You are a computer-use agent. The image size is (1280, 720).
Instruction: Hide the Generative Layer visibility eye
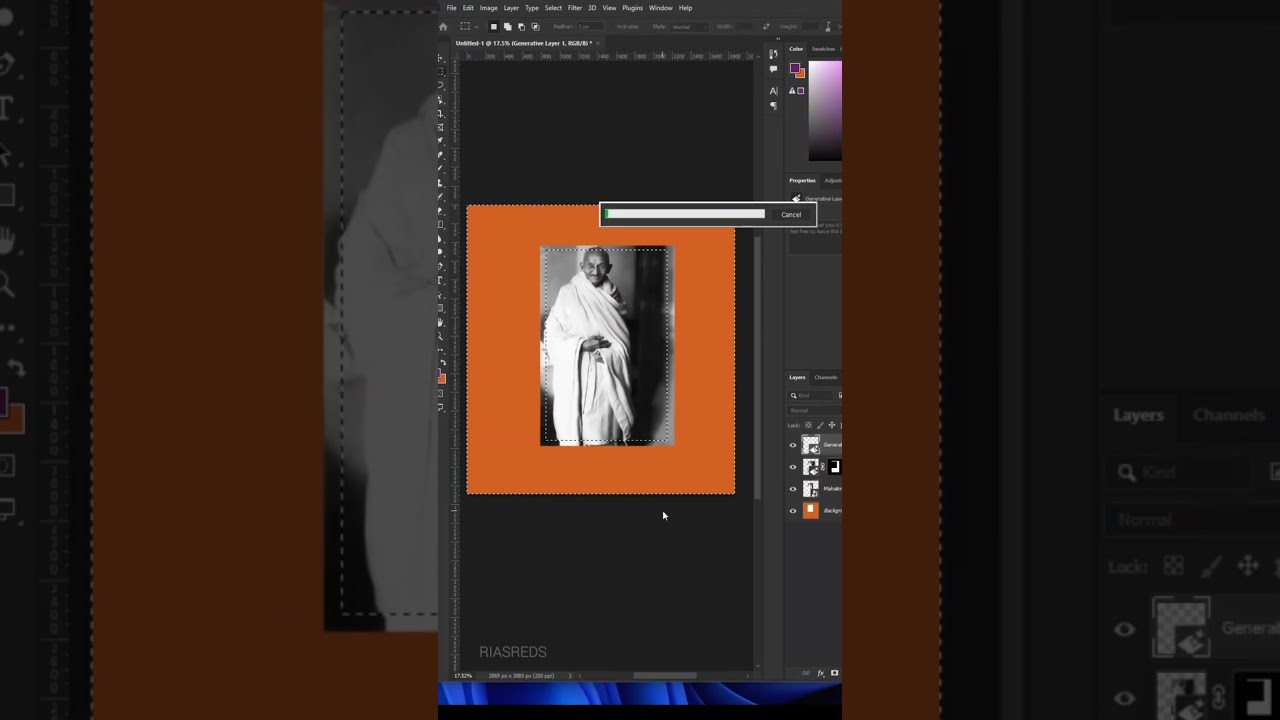coord(793,445)
